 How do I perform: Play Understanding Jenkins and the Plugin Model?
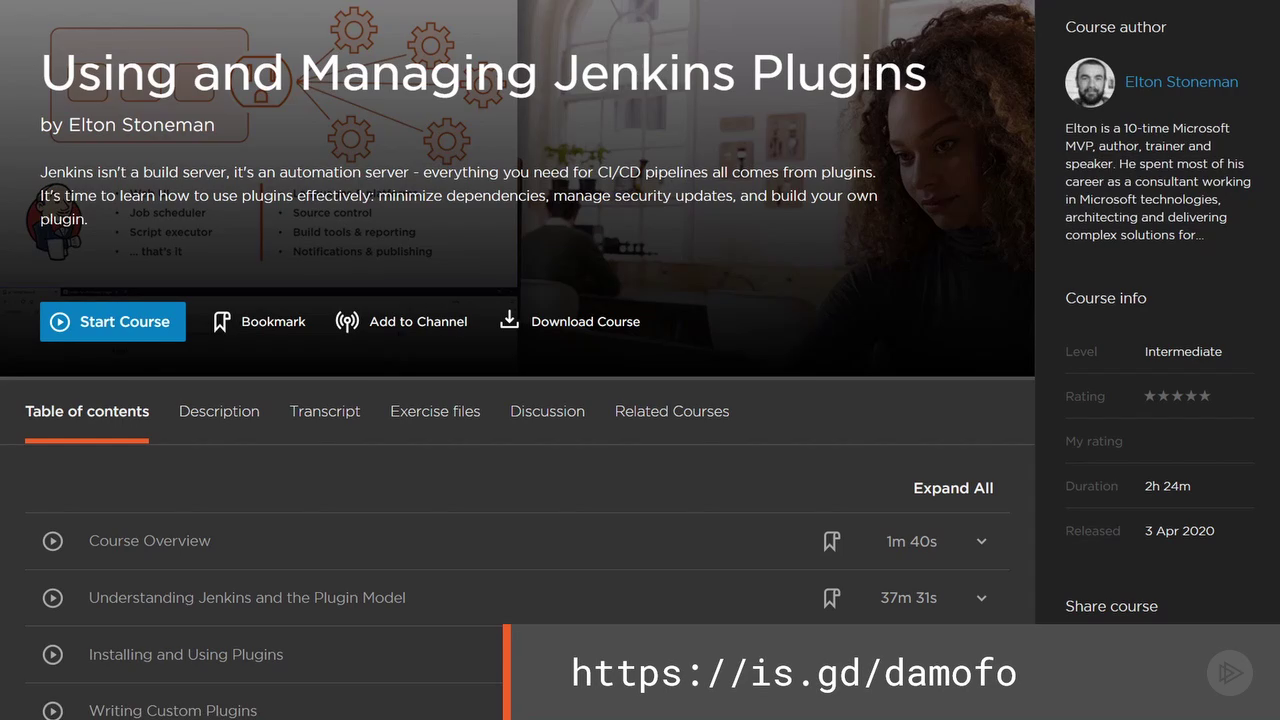[x=53, y=598]
